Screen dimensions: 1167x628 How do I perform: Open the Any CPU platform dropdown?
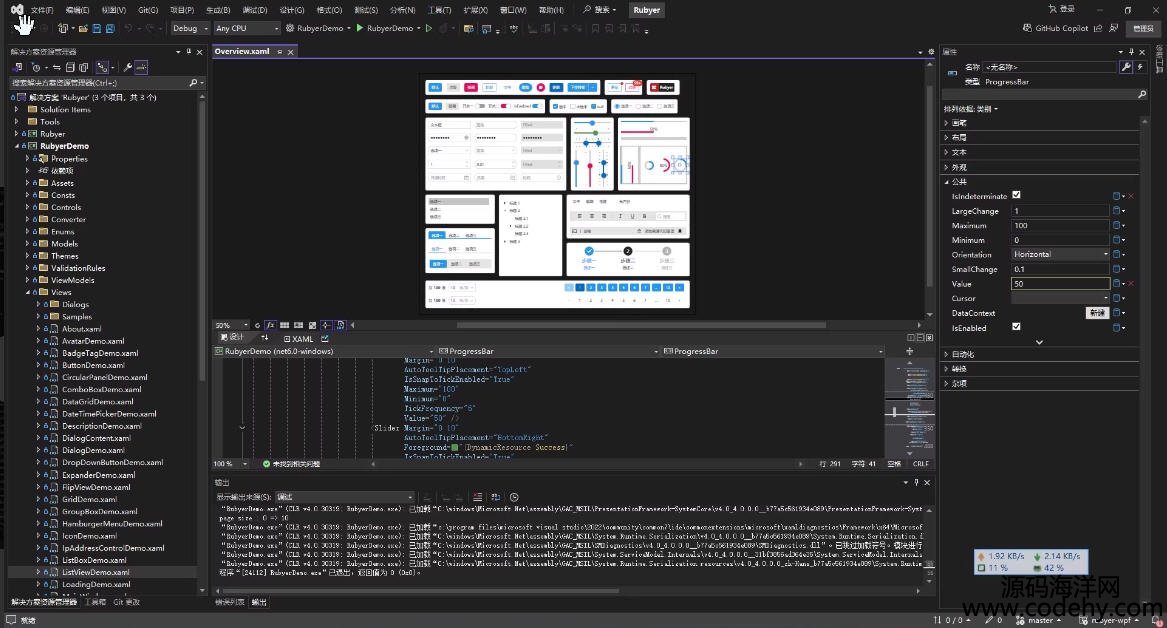246,28
